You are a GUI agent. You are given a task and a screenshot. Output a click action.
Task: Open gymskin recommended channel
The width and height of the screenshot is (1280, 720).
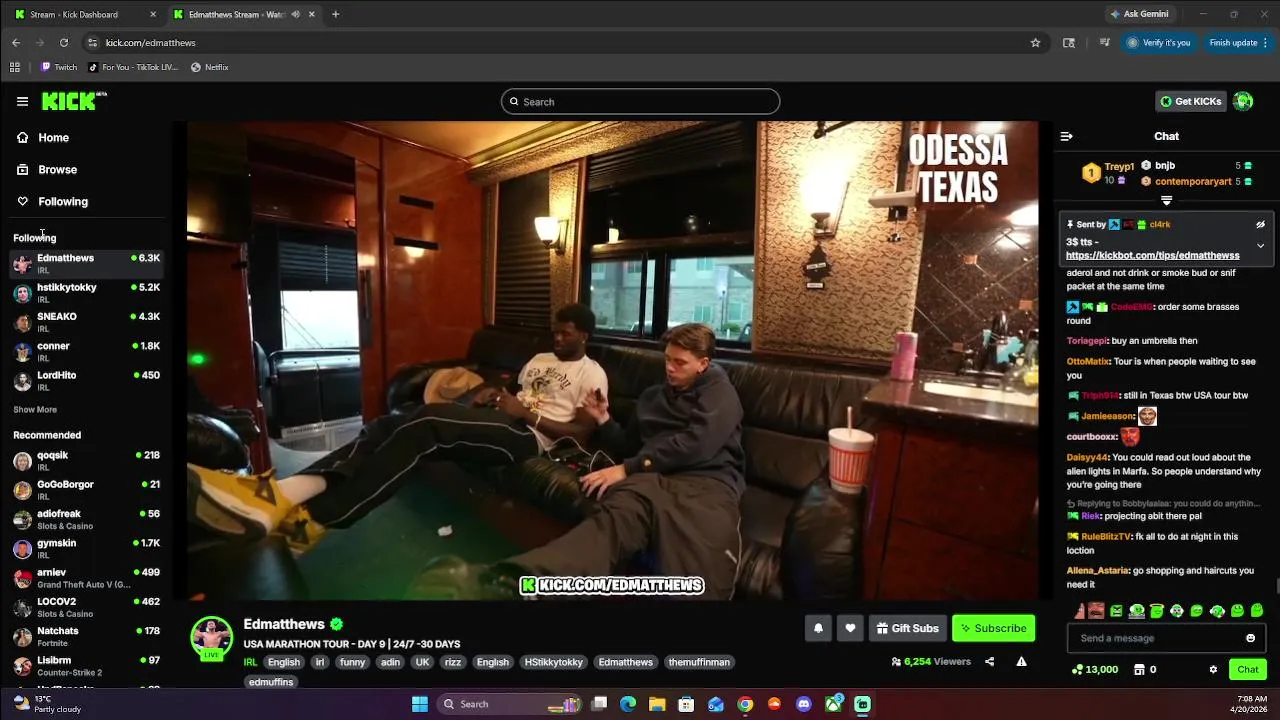(86, 548)
